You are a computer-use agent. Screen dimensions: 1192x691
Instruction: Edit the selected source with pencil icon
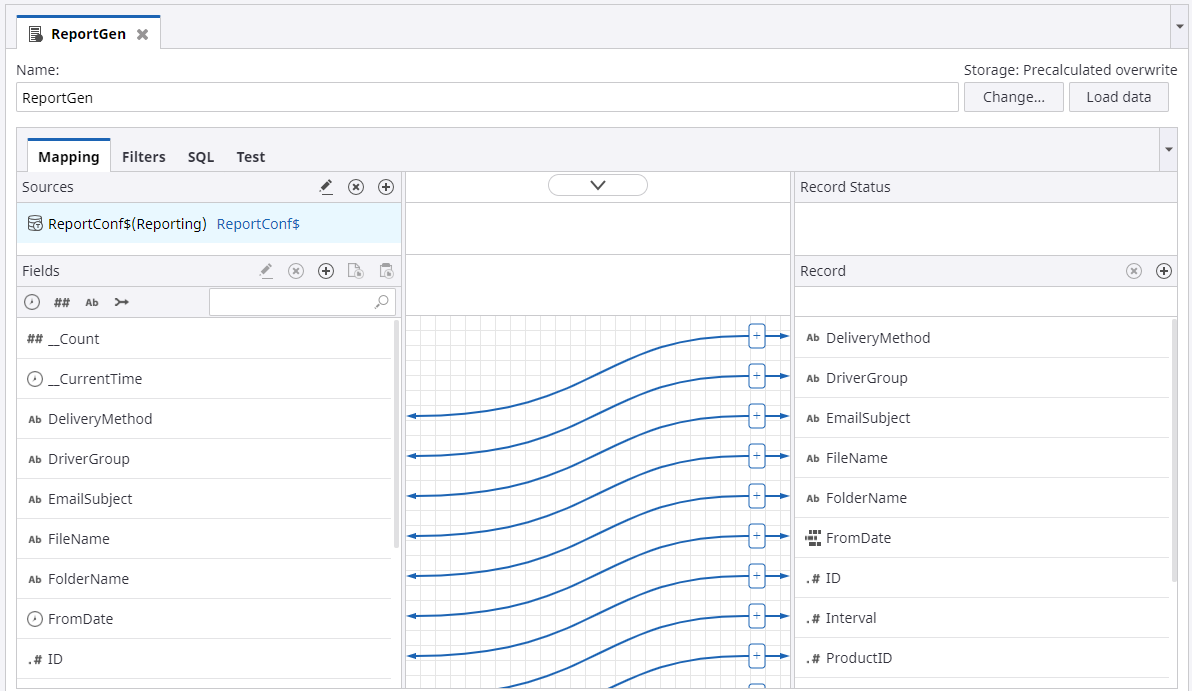326,187
